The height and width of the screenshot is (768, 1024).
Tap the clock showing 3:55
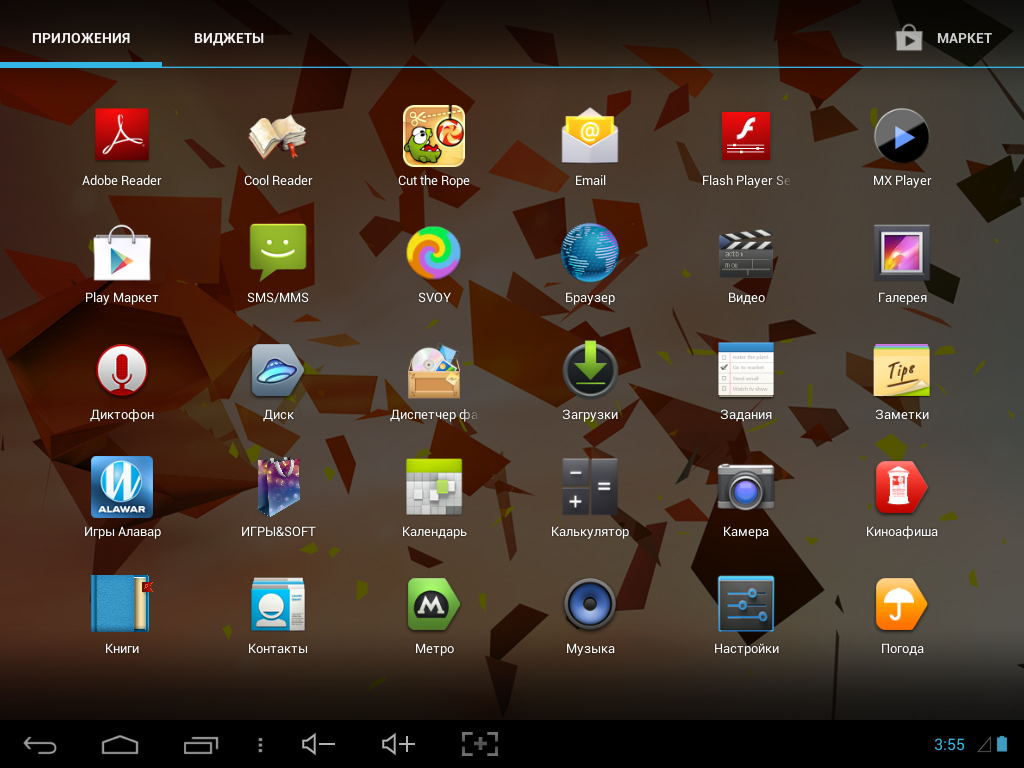coord(949,745)
